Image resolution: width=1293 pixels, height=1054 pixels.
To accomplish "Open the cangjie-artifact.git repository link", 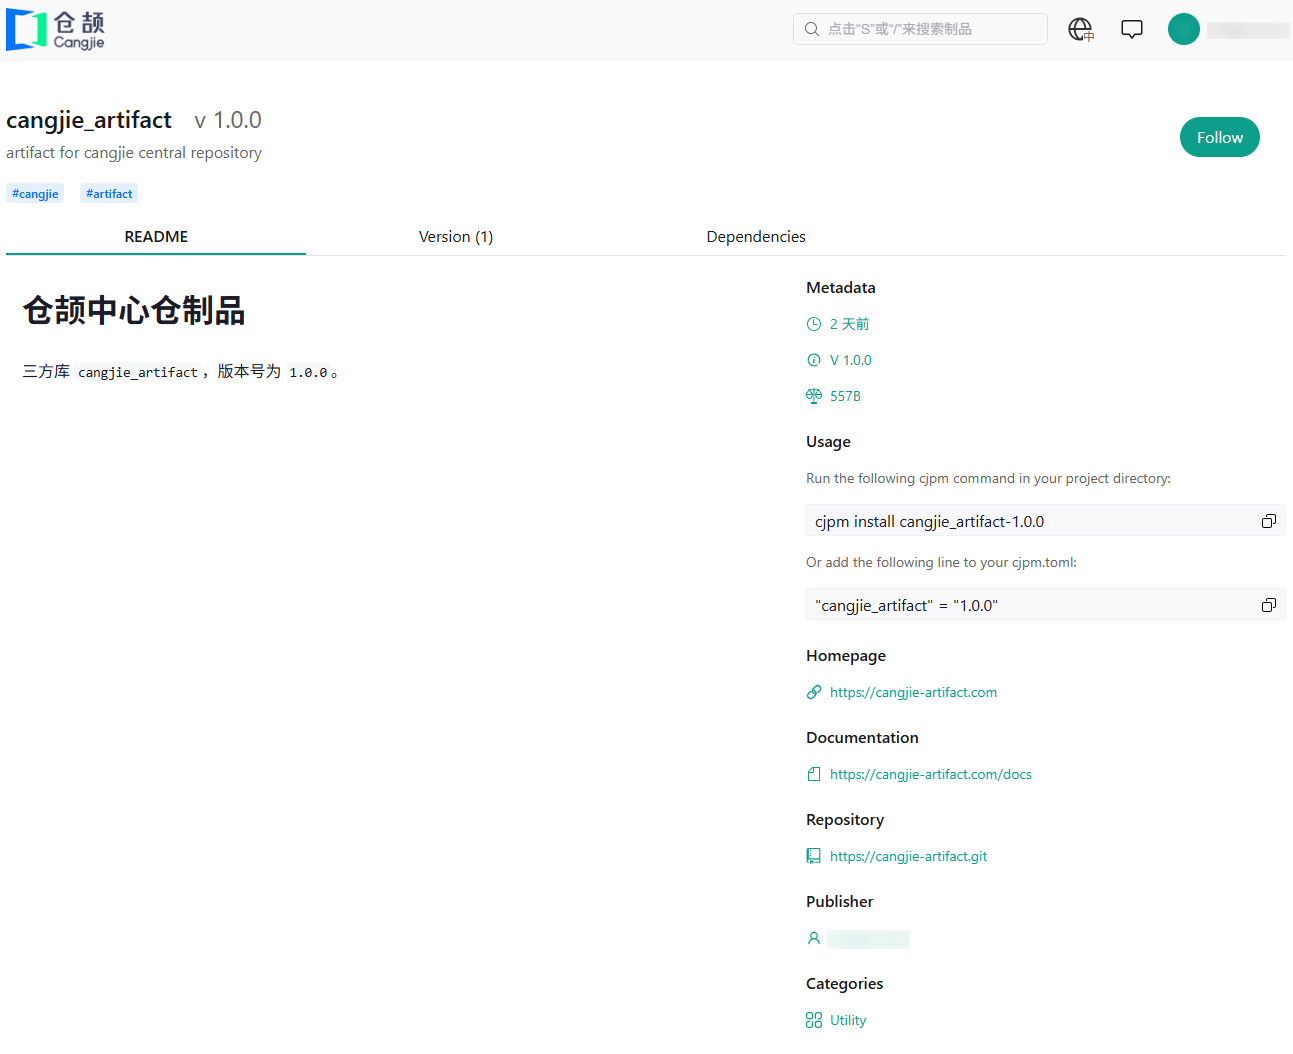I will [908, 856].
